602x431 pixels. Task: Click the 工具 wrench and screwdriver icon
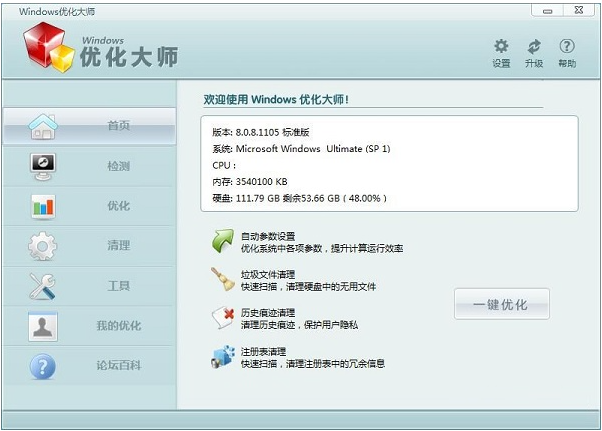43,286
